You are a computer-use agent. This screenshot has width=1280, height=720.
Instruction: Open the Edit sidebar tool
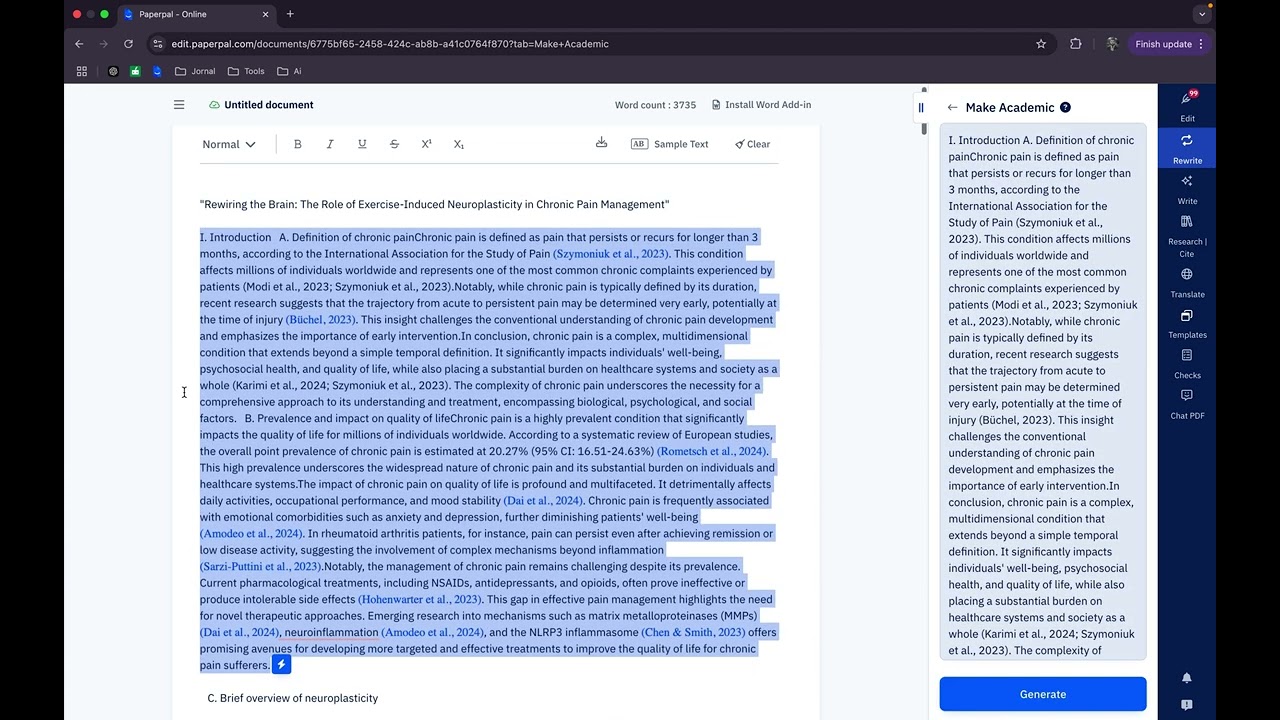coord(1187,105)
